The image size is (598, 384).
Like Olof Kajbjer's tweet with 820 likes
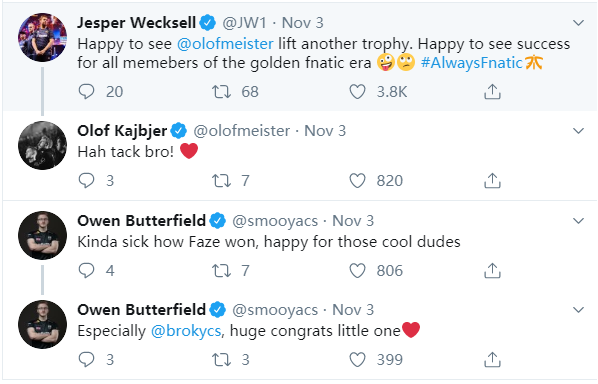point(357,180)
